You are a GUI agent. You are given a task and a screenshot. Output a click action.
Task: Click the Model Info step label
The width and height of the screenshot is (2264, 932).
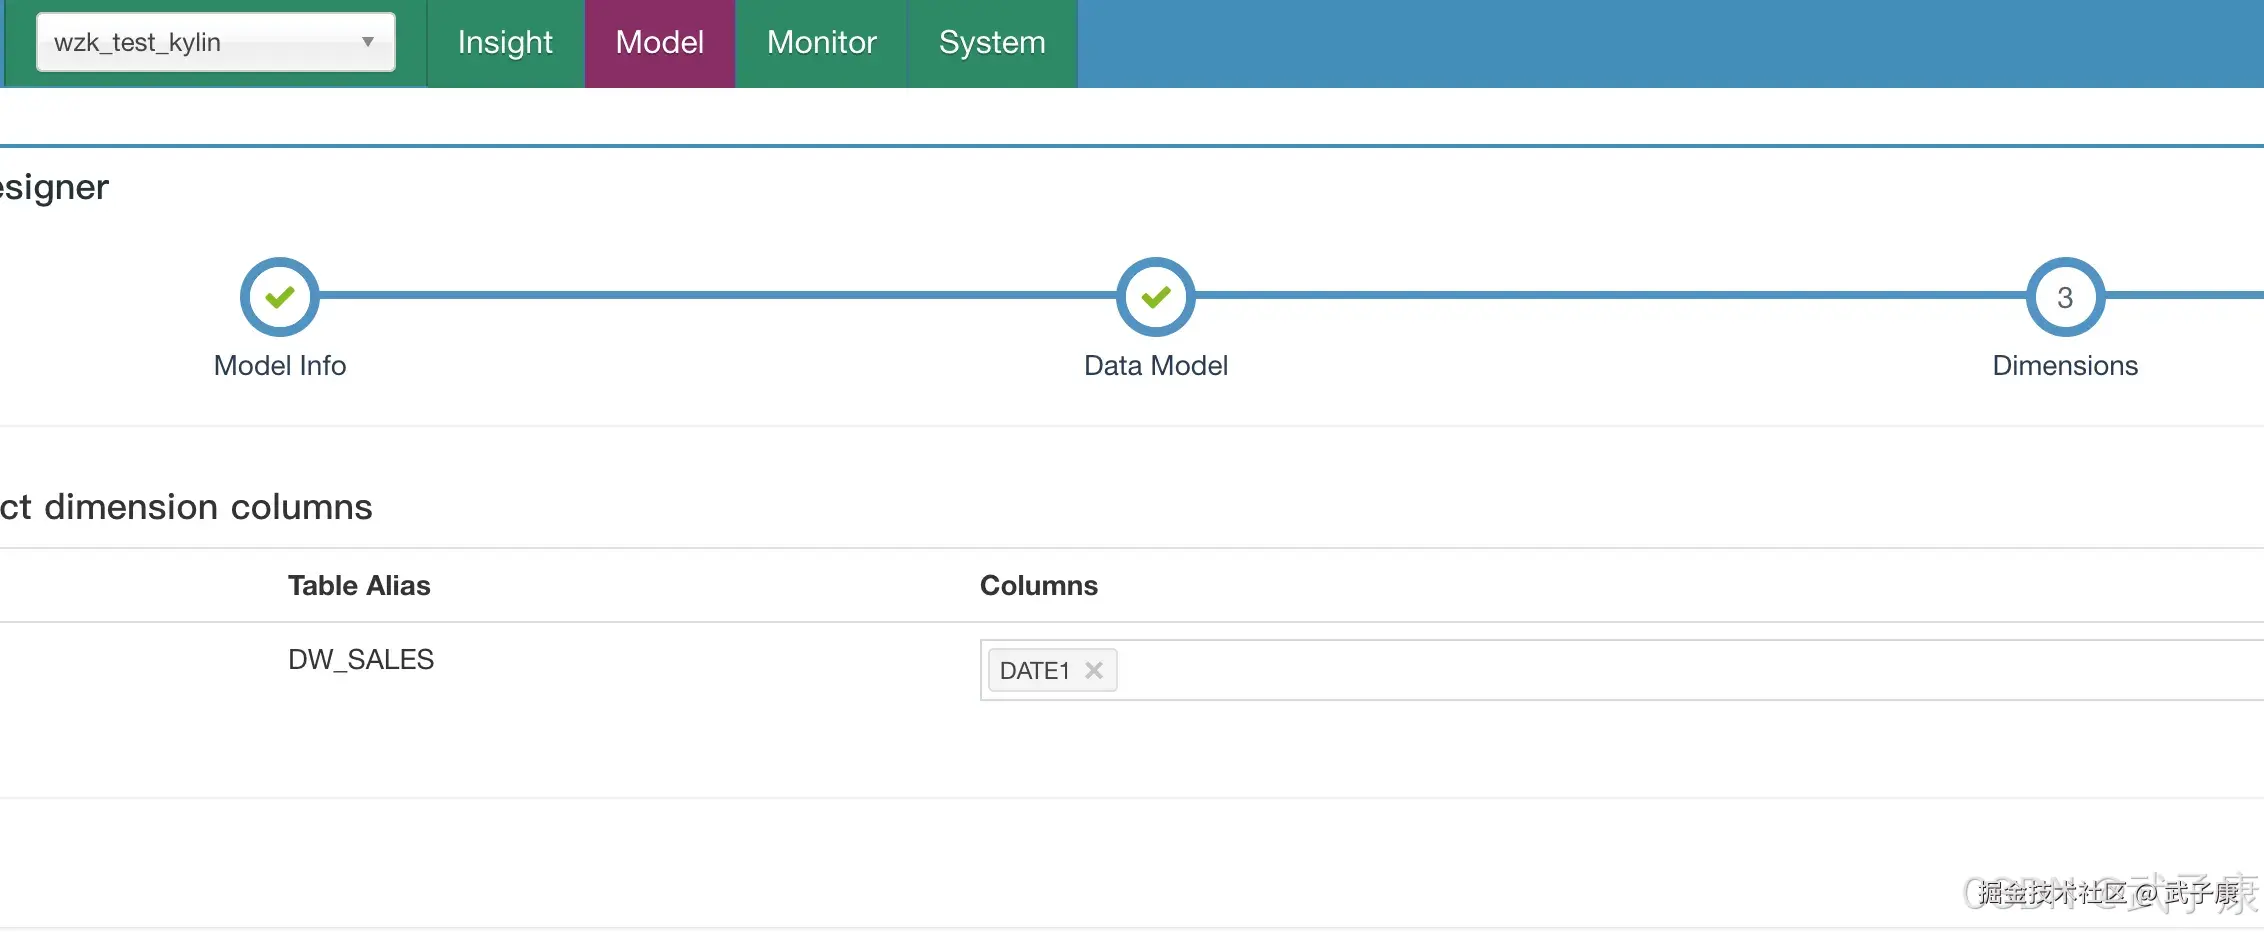click(x=280, y=366)
